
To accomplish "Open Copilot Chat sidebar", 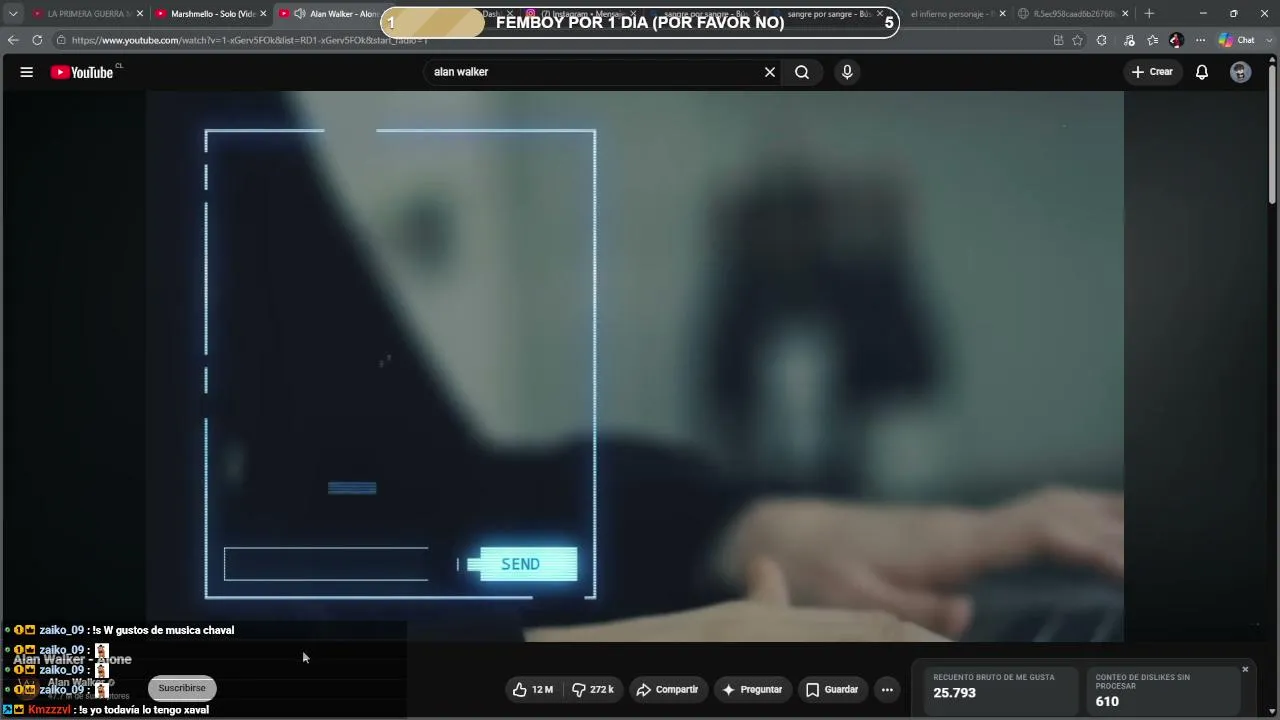I will point(1236,40).
